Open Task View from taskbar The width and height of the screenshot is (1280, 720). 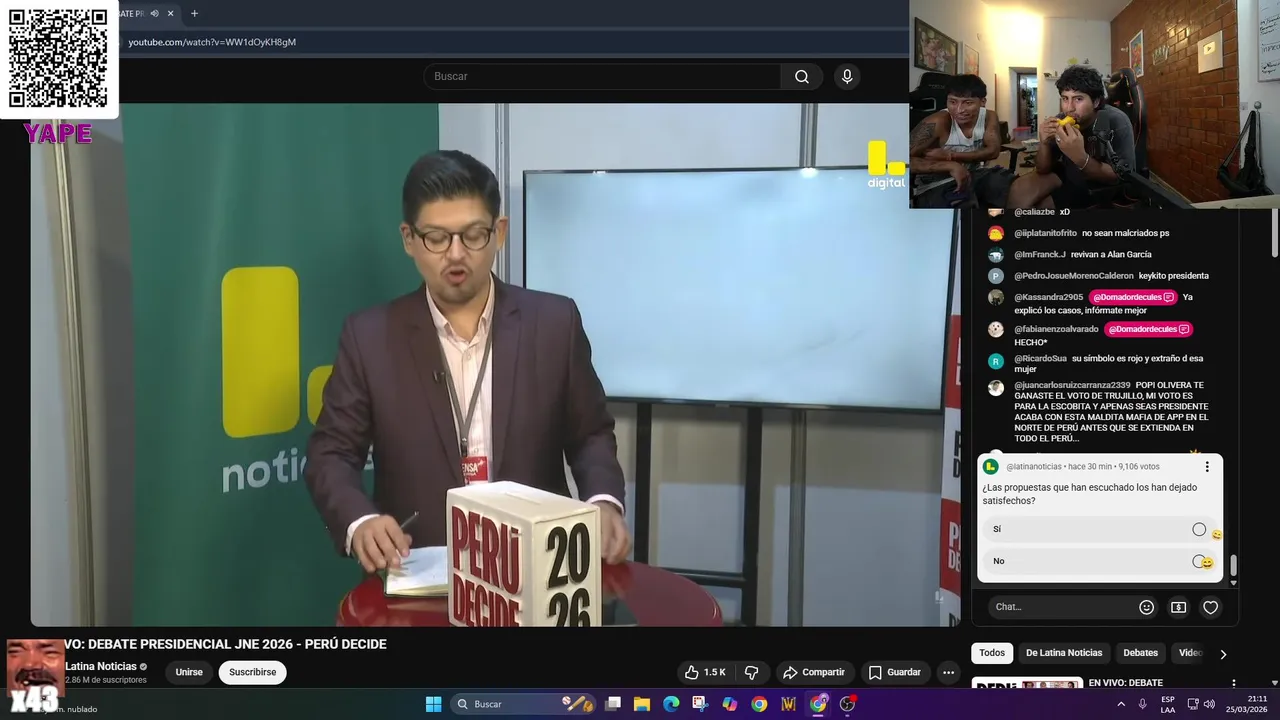tap(613, 704)
